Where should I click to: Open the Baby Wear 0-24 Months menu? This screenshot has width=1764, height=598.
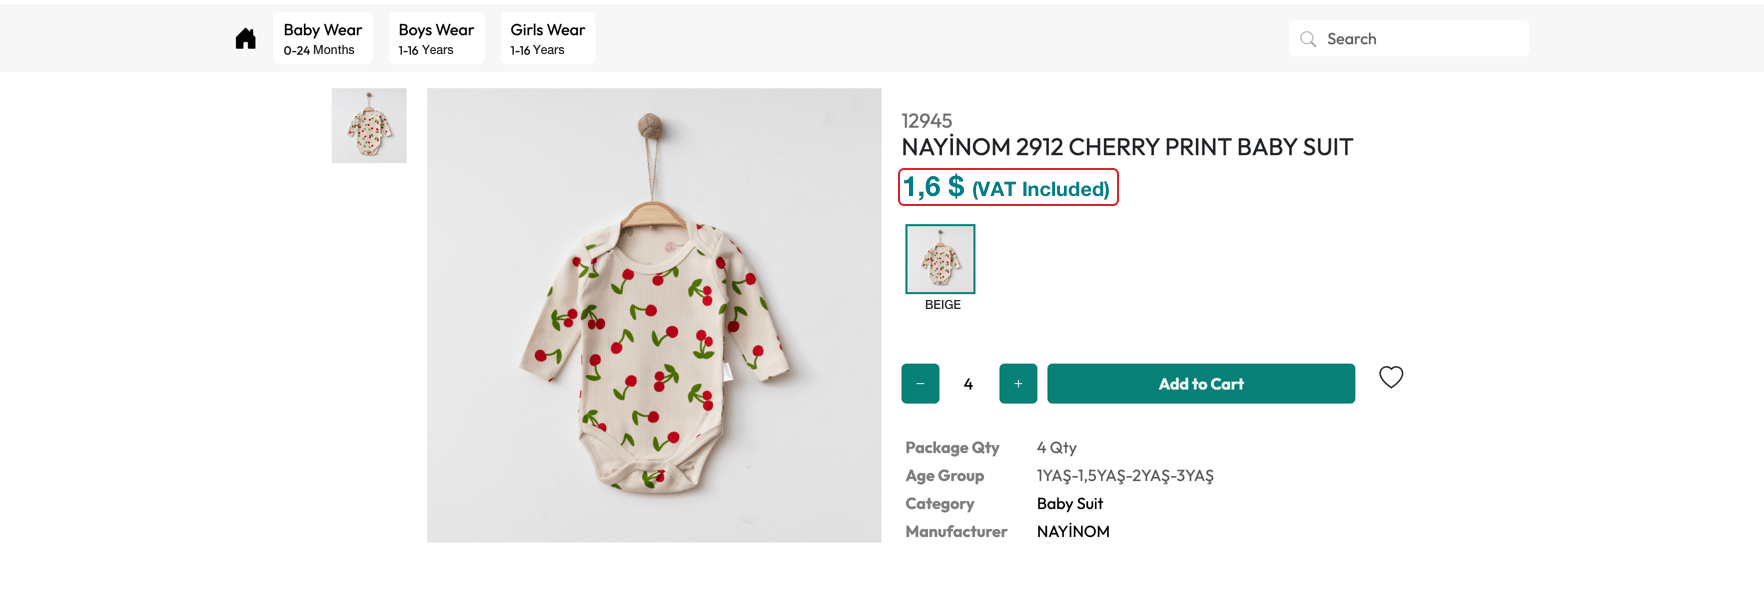[322, 39]
